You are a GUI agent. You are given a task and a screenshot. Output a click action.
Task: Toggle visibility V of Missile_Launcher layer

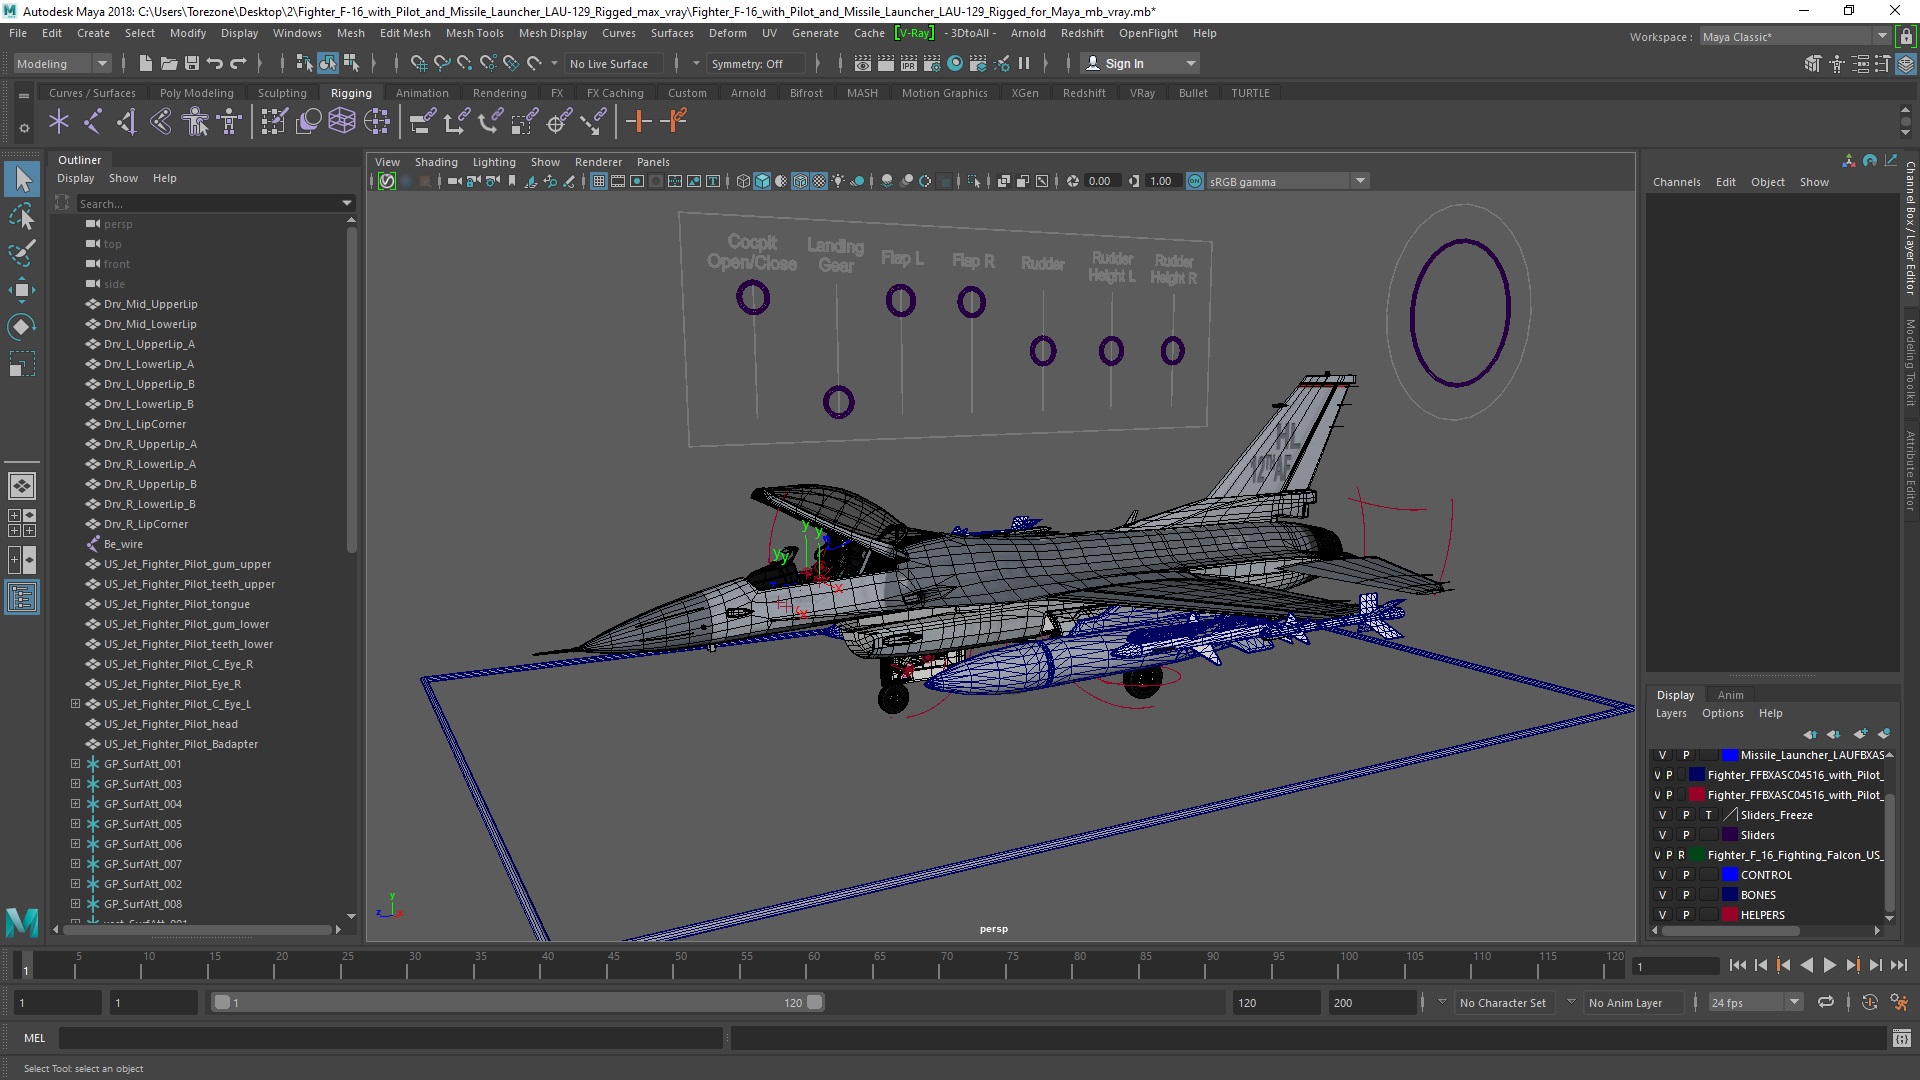(x=1662, y=755)
